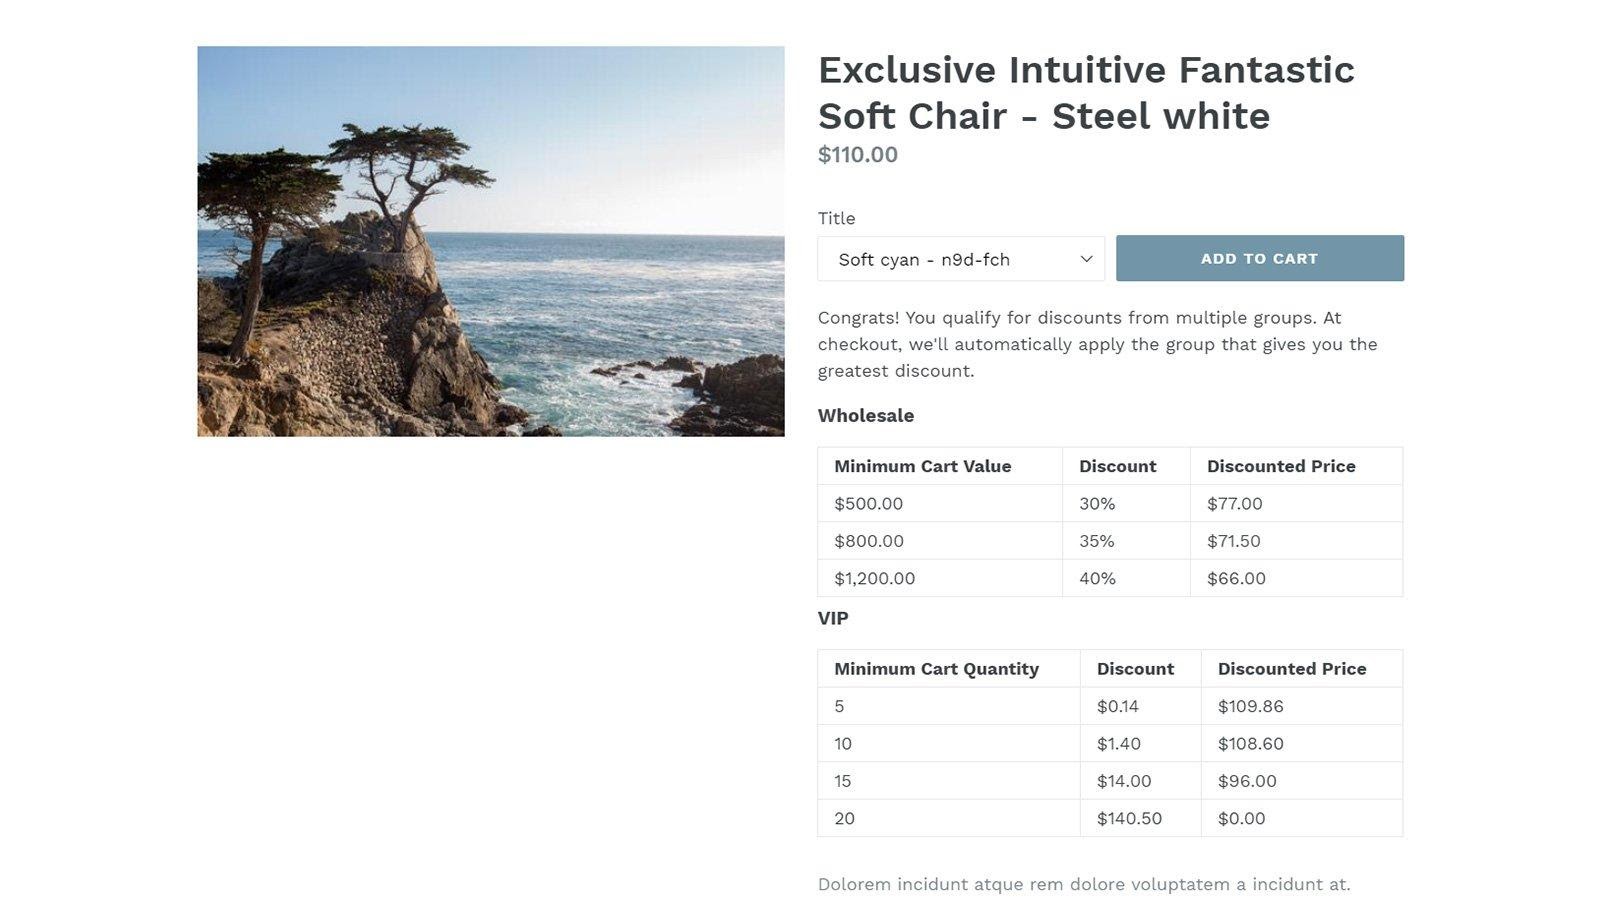Click the Minimum Cart Value column header
Screen dimensions: 1600x900
point(922,466)
